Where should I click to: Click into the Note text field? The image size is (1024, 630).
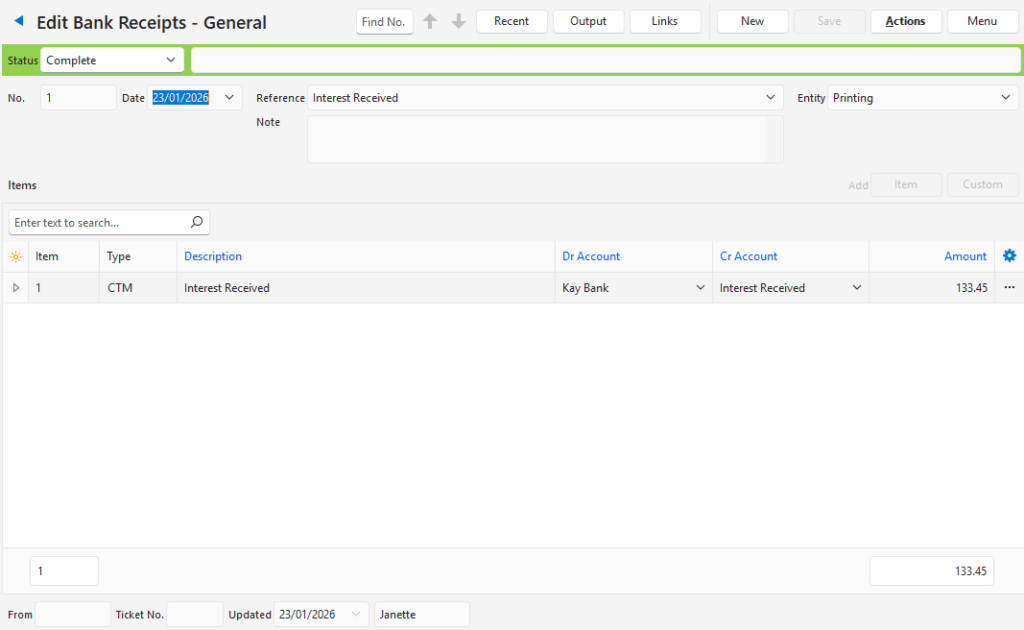tap(536, 139)
